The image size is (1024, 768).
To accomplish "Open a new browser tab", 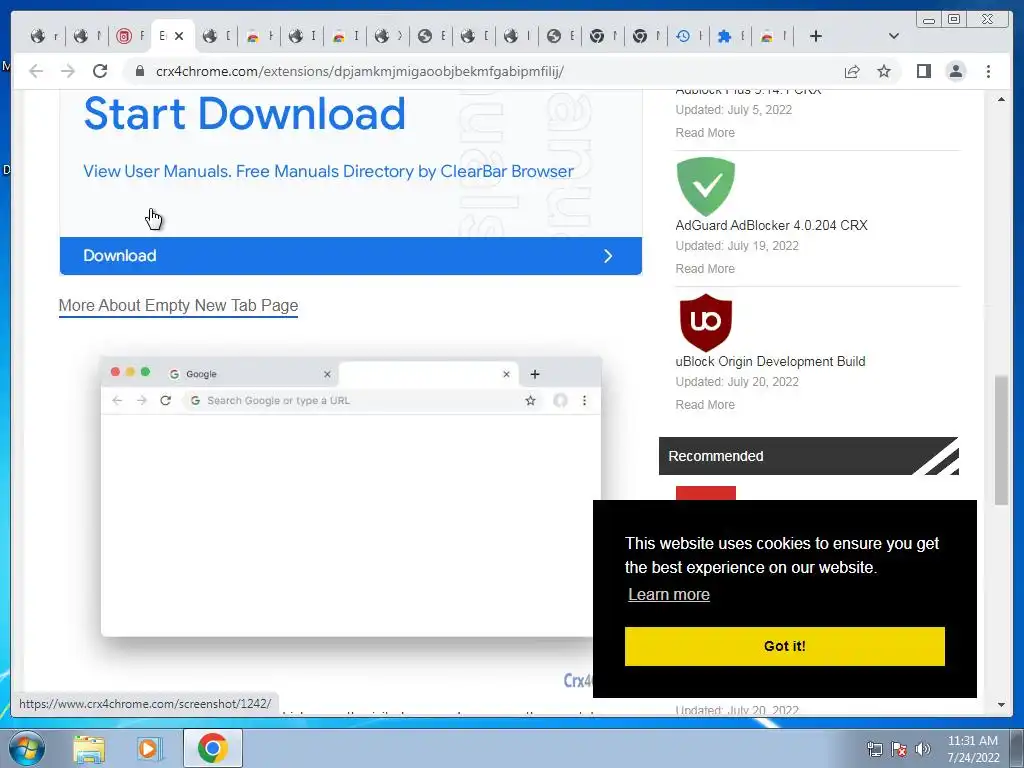I will tap(816, 36).
